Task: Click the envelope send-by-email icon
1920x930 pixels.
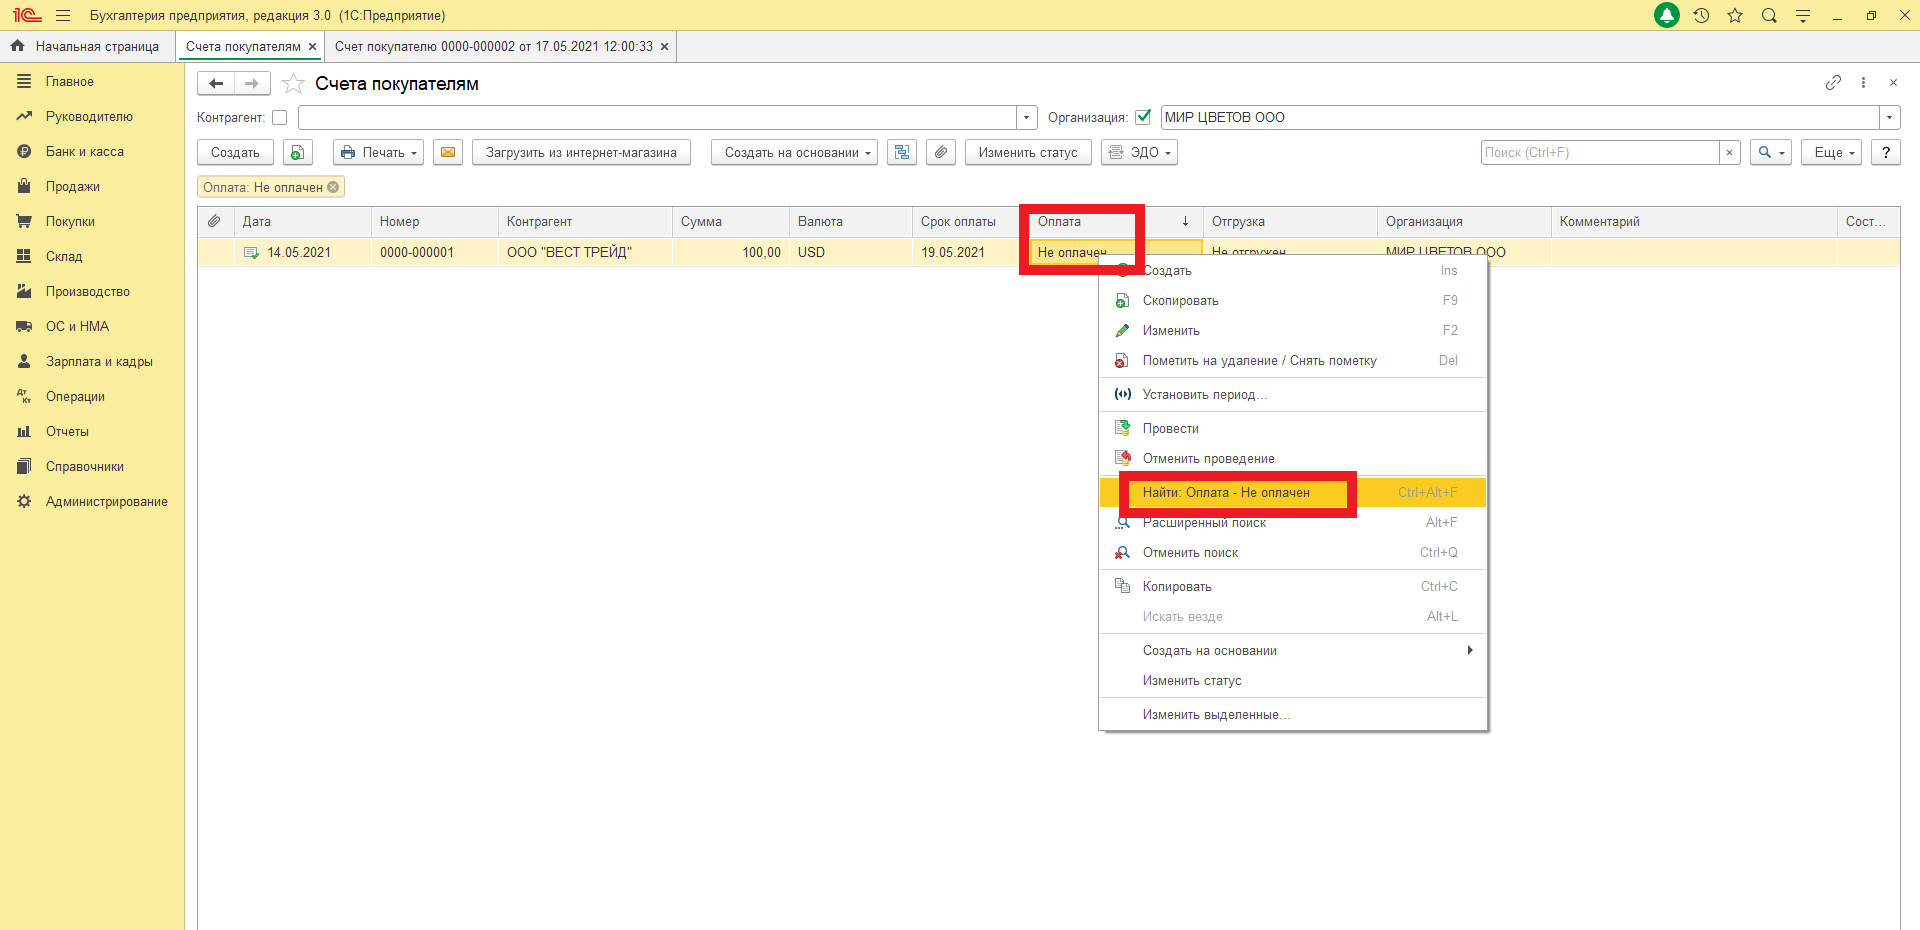Action: point(447,152)
